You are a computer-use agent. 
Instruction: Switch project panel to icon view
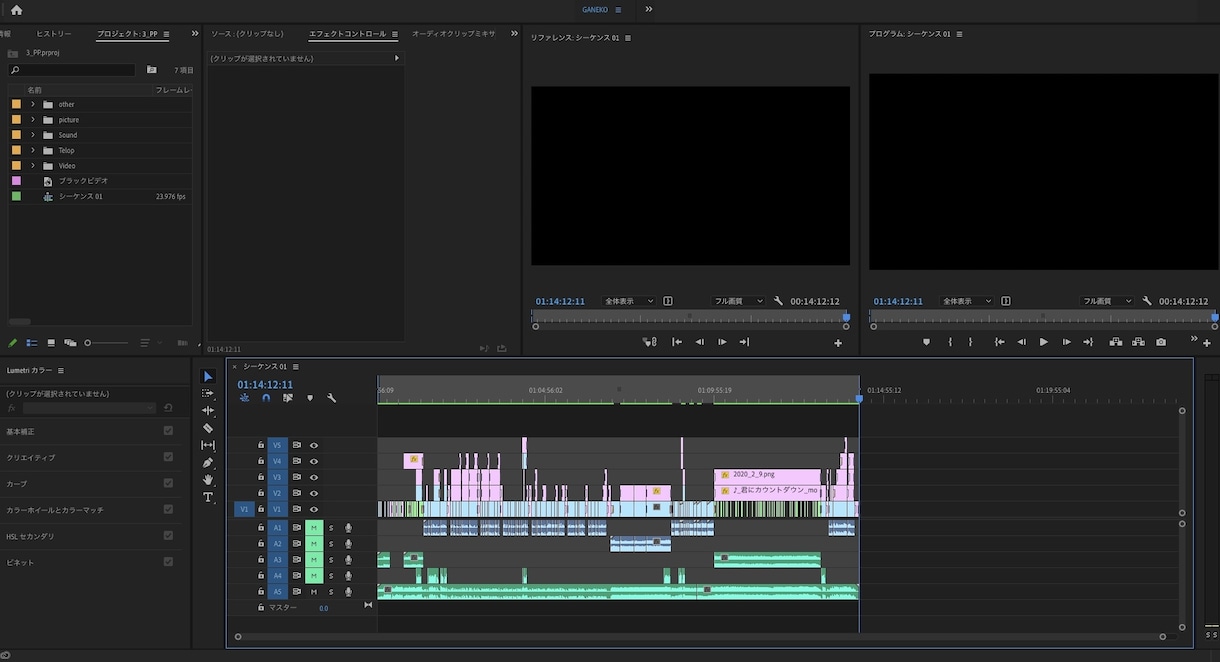click(51, 343)
